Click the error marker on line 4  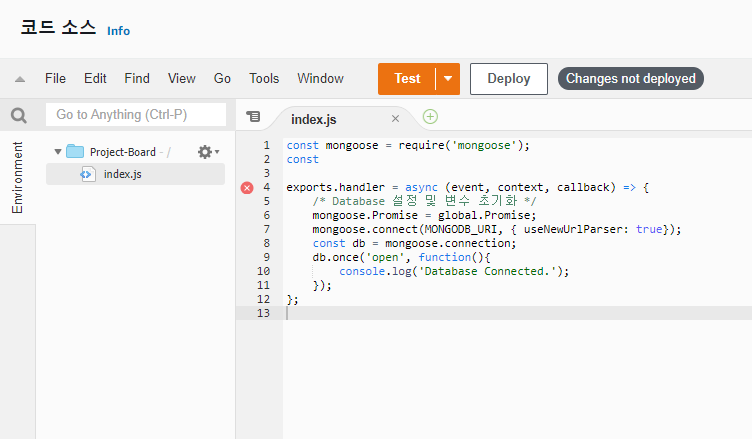pos(247,187)
